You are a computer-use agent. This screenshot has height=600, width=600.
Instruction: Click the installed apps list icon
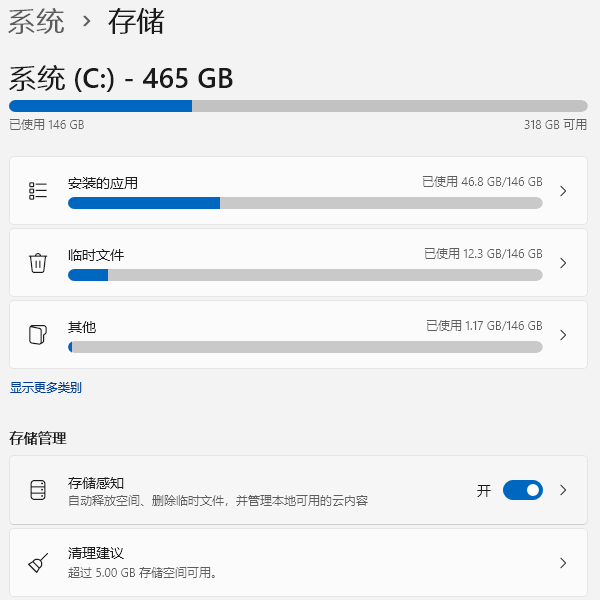point(38,191)
